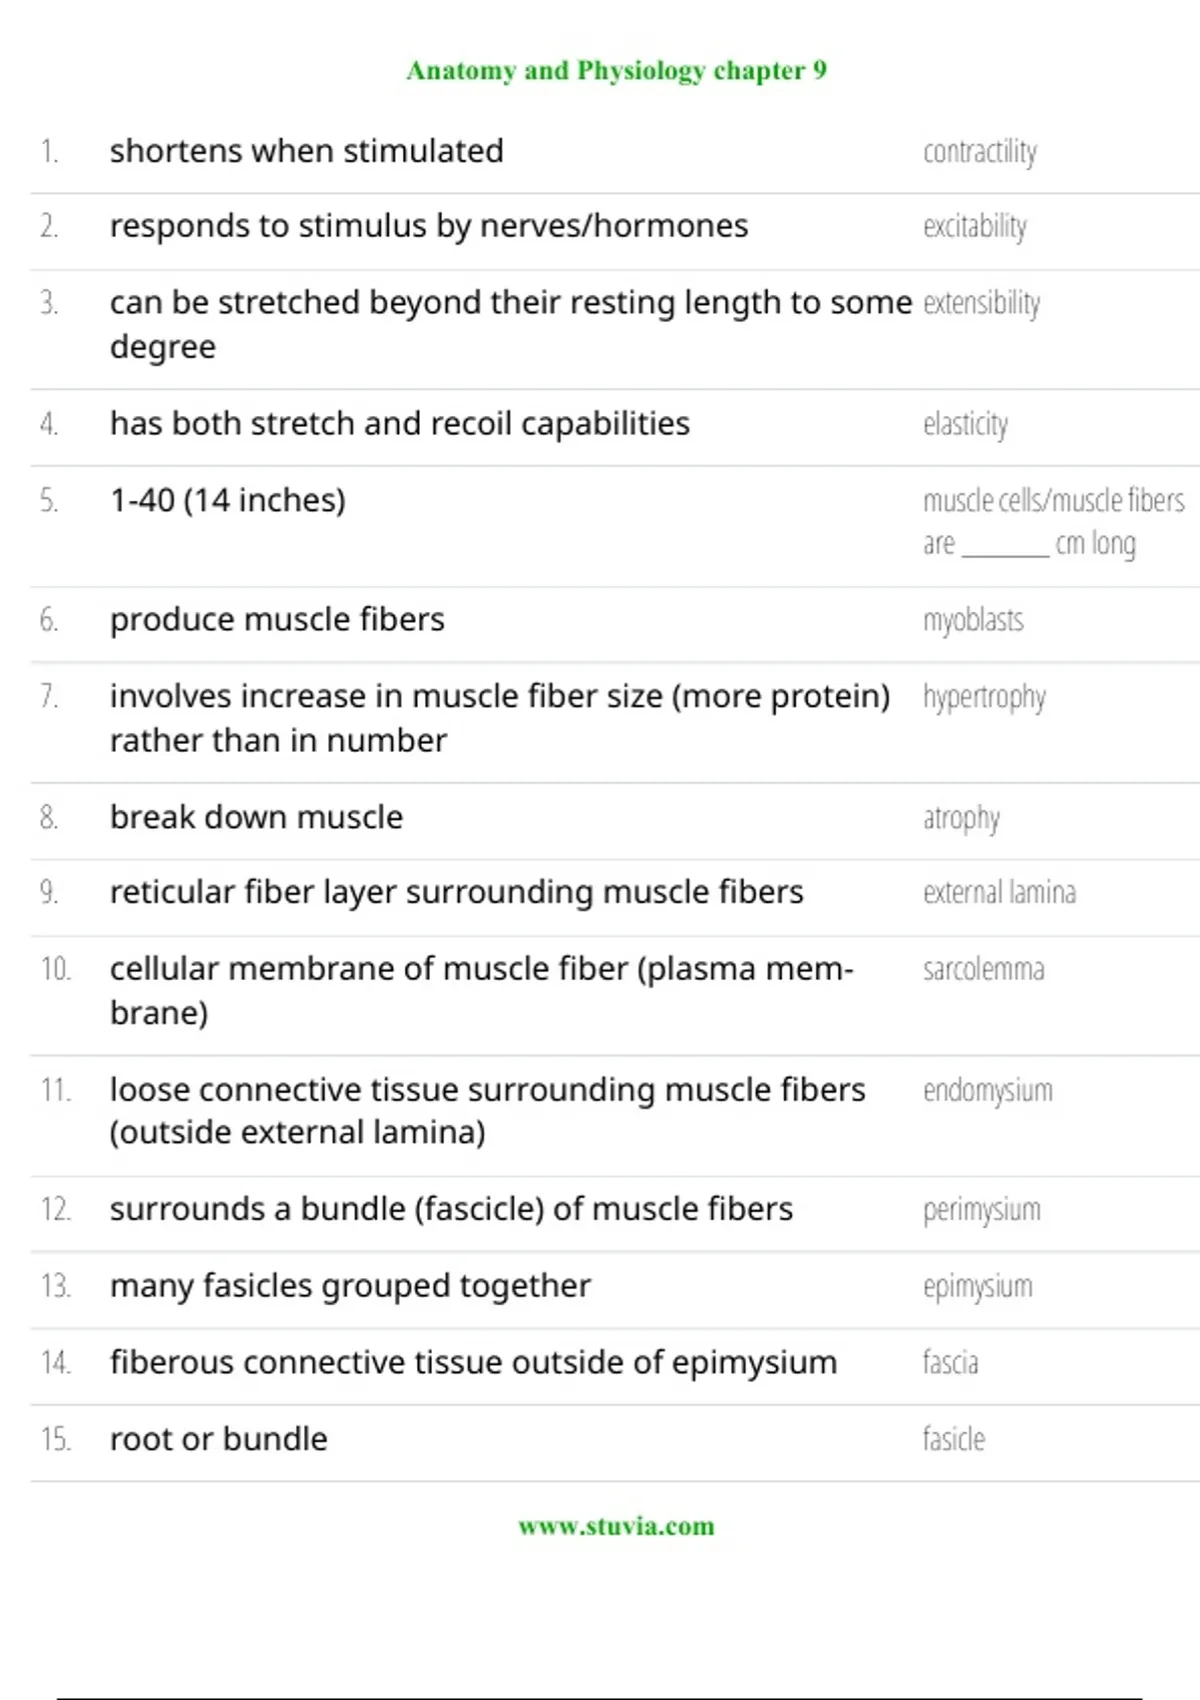The height and width of the screenshot is (1700, 1200).
Task: Select the term sarcolemma
Action: (x=984, y=969)
